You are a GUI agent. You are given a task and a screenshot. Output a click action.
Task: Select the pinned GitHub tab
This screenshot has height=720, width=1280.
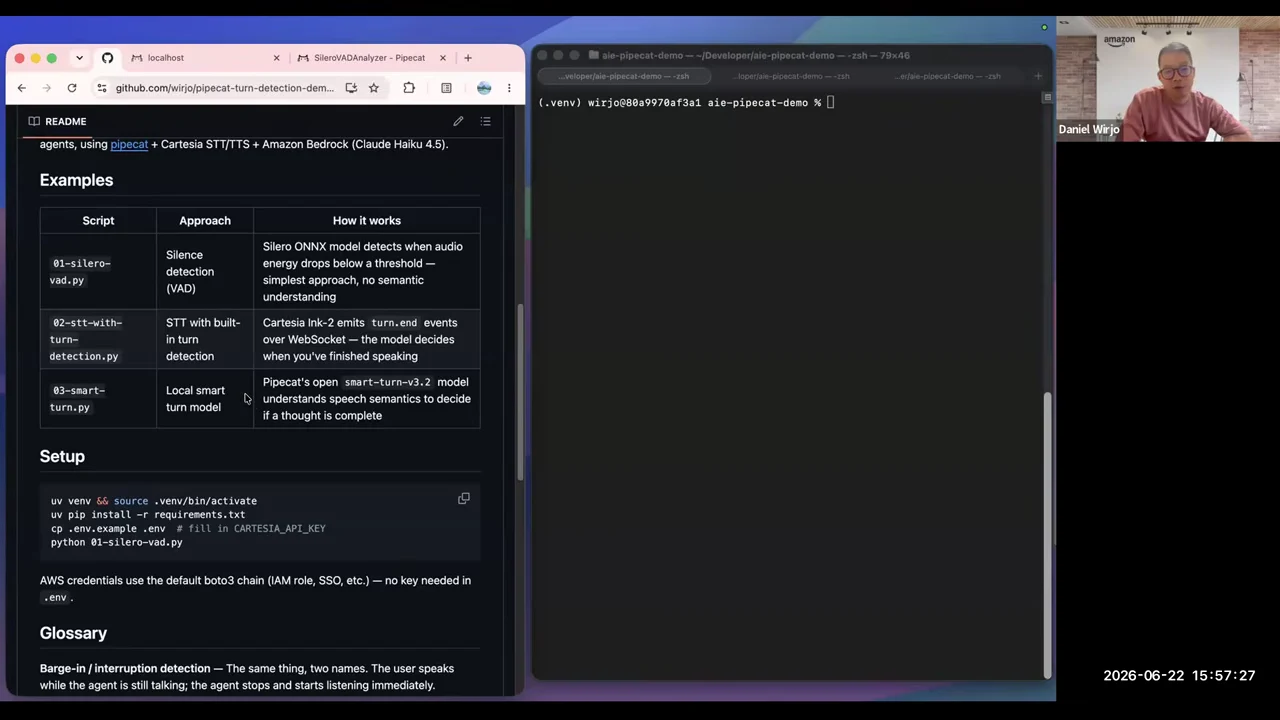(x=107, y=58)
